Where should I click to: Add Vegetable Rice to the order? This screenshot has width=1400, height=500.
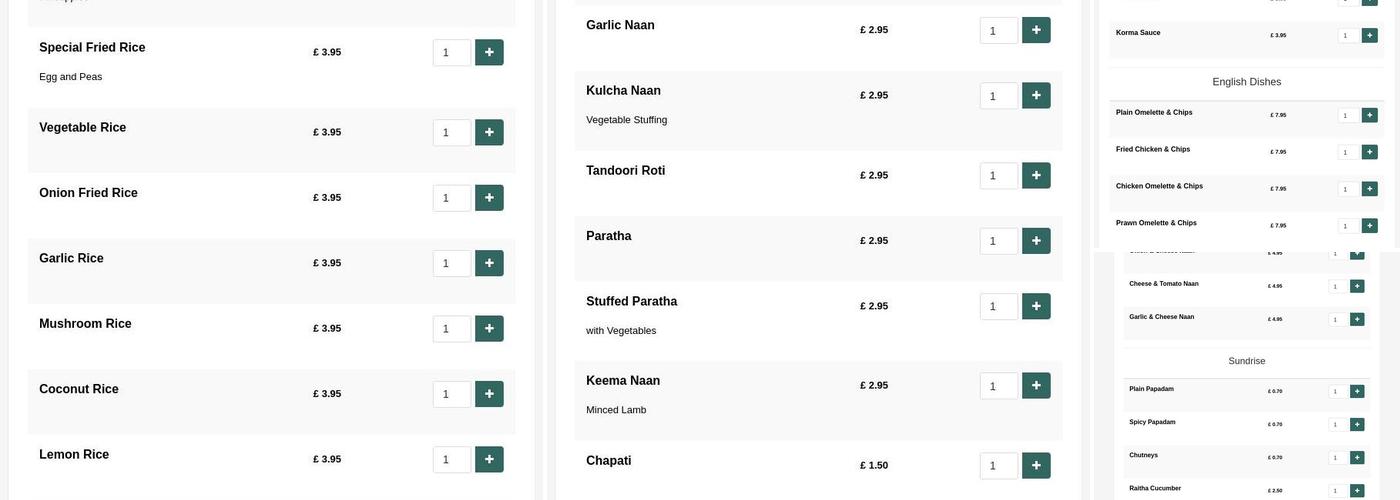tap(489, 132)
